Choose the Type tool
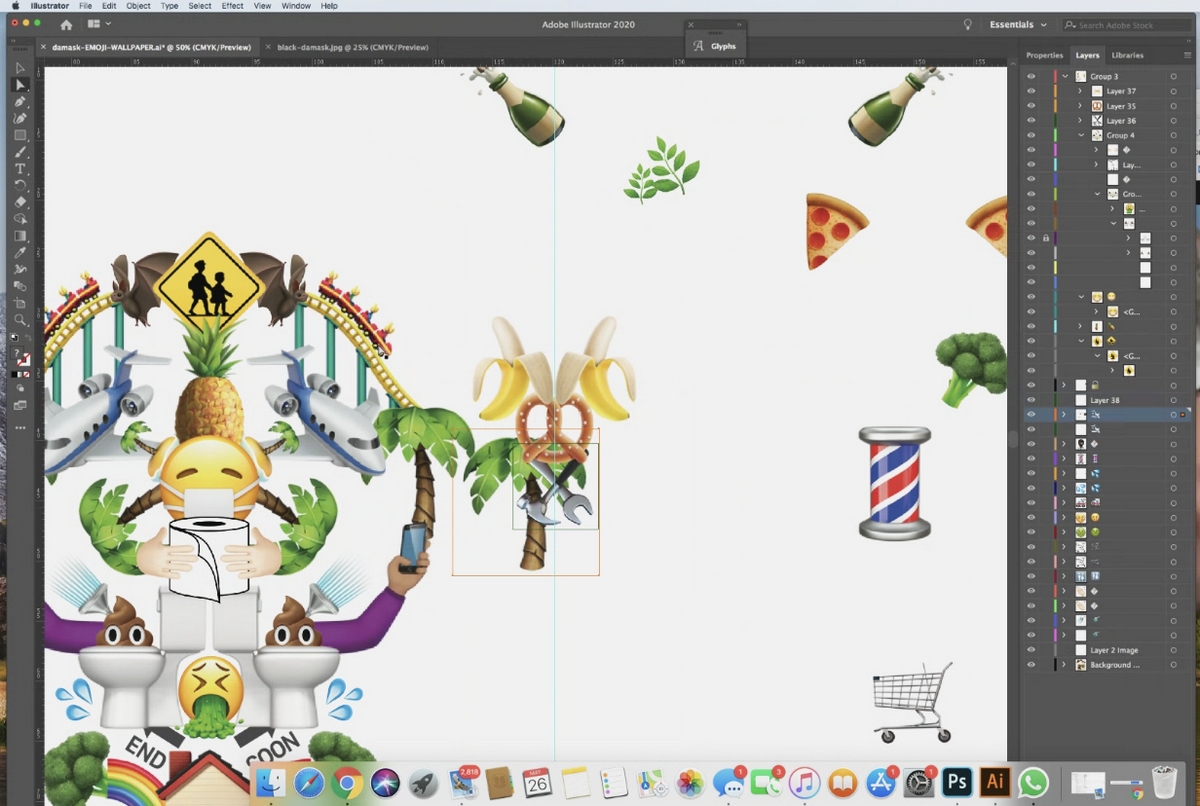This screenshot has width=1200, height=806. pos(20,169)
